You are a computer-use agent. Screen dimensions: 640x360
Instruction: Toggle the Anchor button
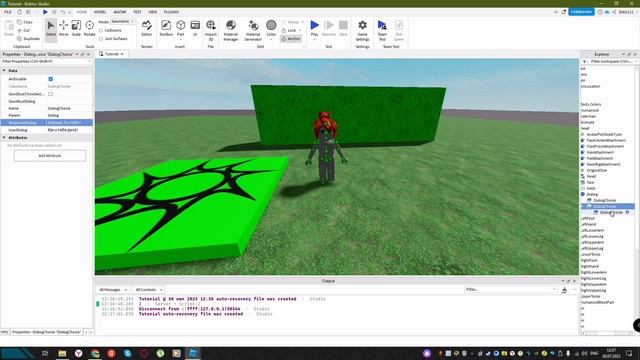point(291,39)
